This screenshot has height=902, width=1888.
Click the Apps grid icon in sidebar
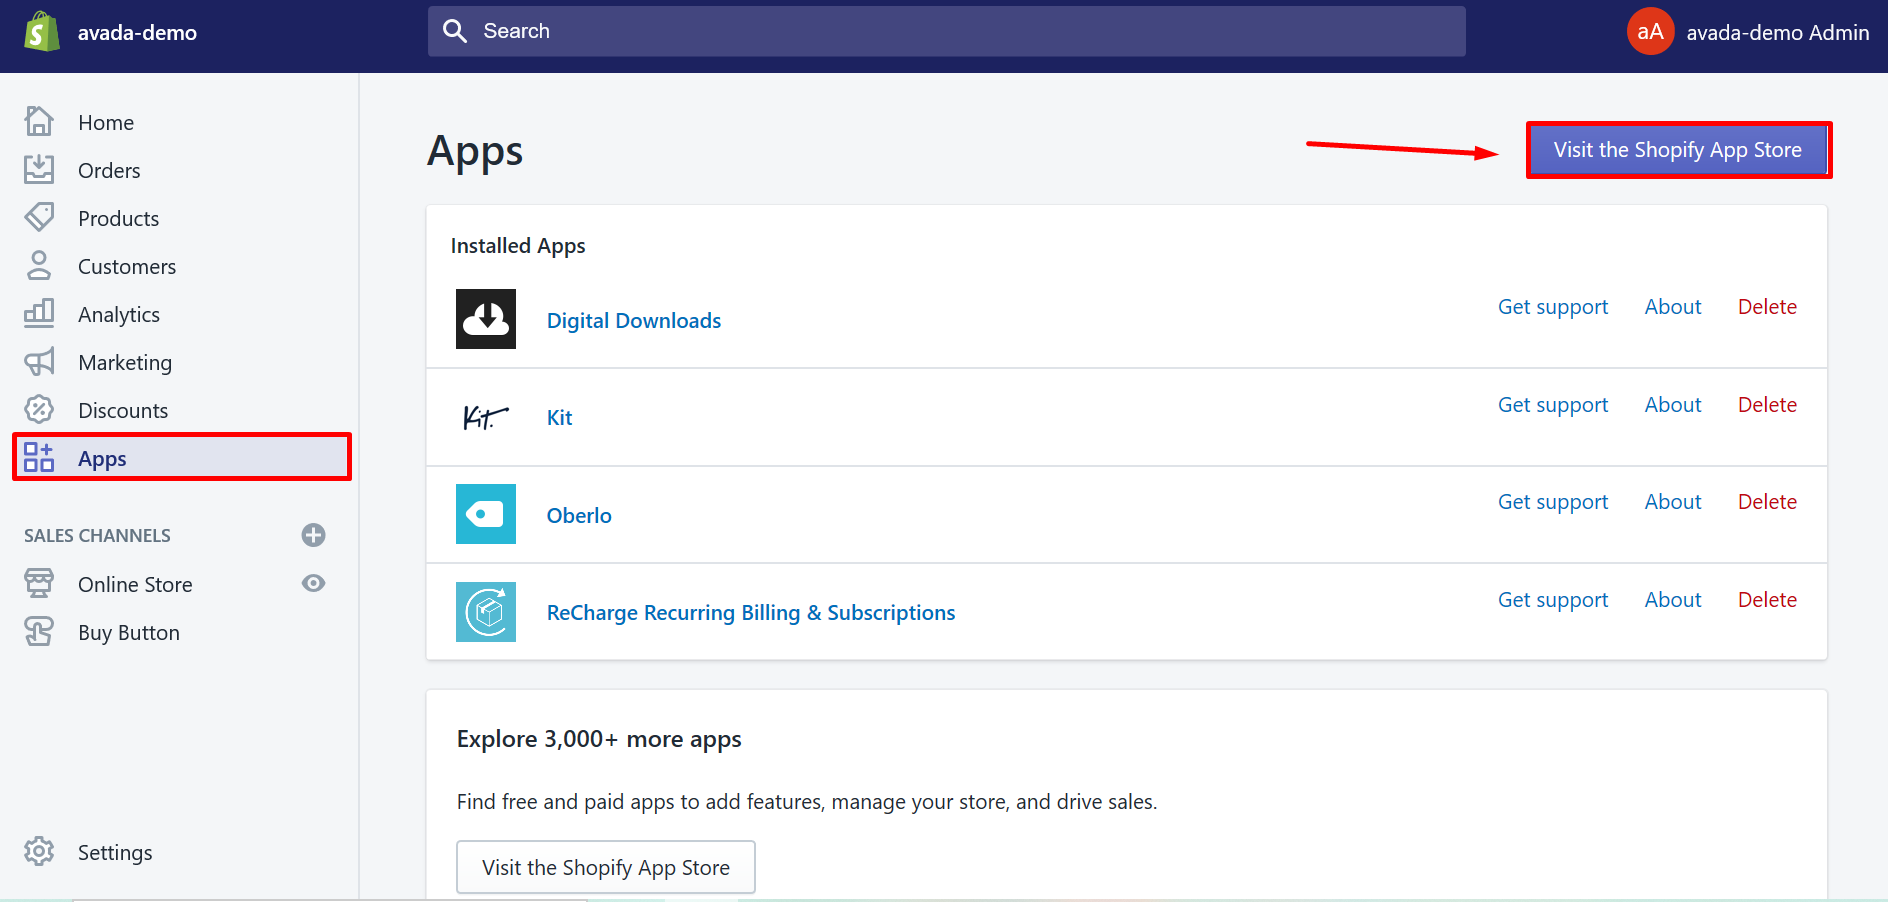click(x=39, y=457)
